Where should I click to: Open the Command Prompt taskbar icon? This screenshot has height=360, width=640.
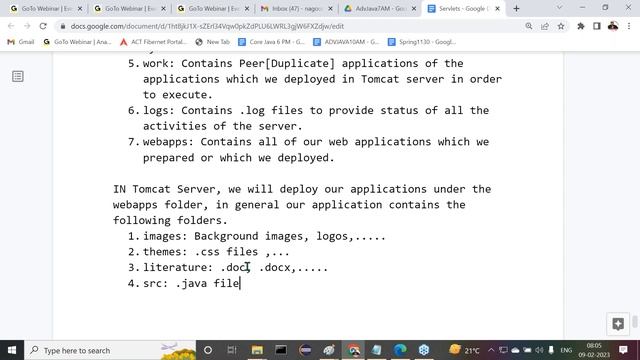[281, 350]
